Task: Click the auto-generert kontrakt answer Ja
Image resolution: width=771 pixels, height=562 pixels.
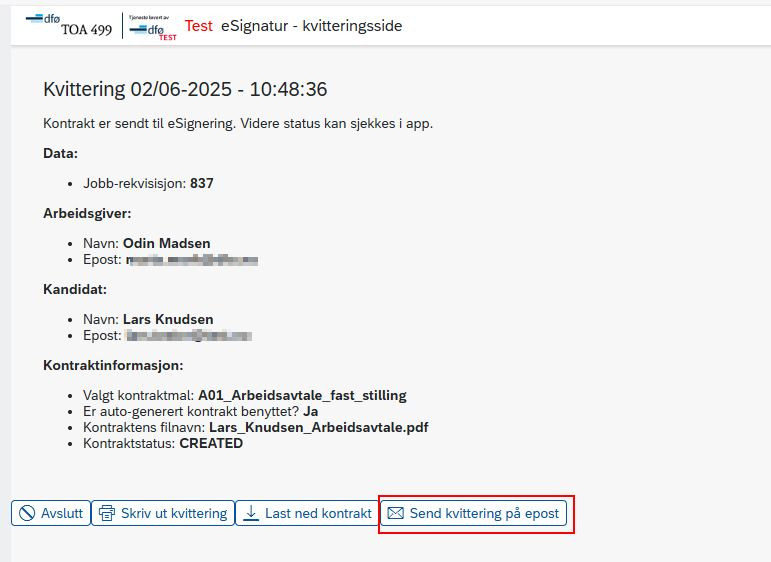Action: pyautogui.click(x=311, y=412)
